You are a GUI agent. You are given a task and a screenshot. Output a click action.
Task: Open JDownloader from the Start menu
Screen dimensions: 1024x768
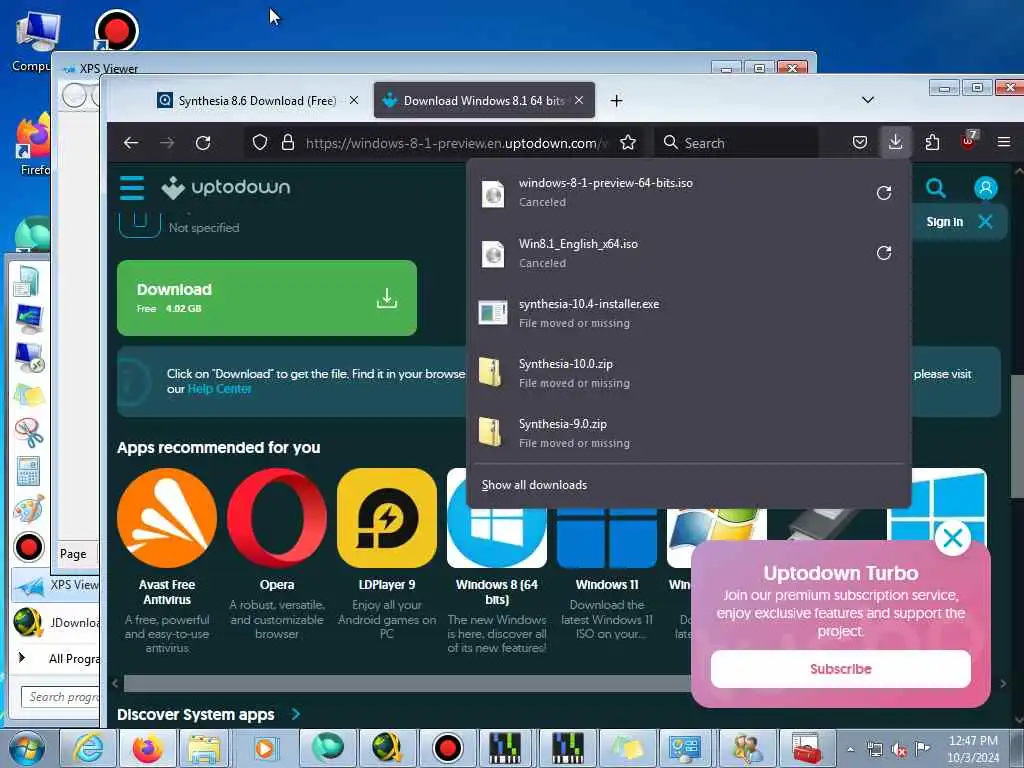click(x=56, y=622)
